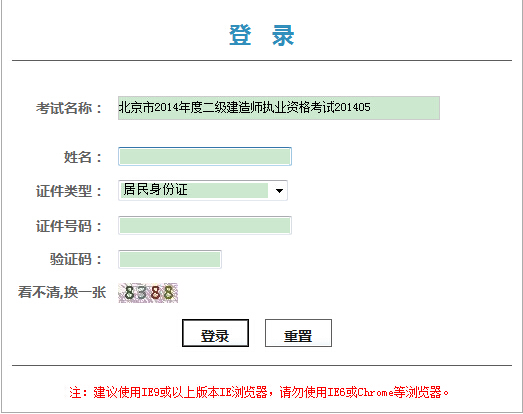Click the 8388 captcha image
Screen dimensions: 523x414
tap(148, 293)
